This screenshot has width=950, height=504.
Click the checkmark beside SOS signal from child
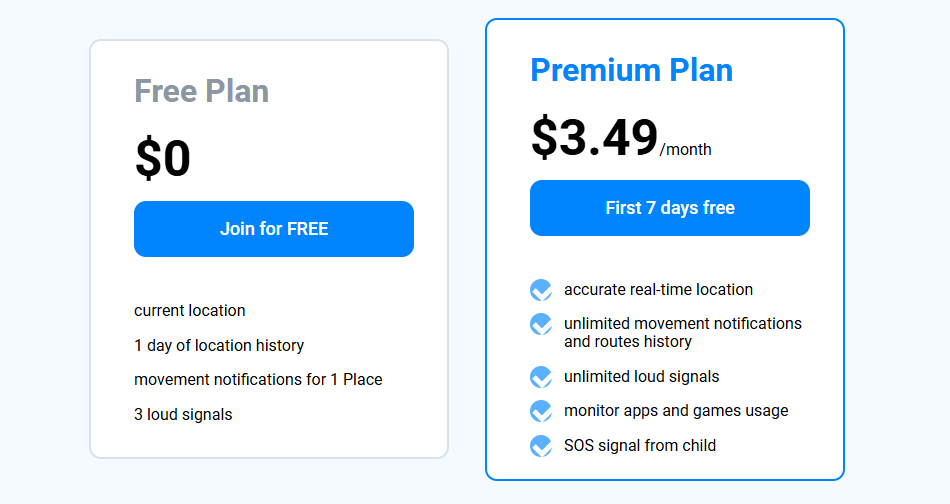click(x=541, y=446)
